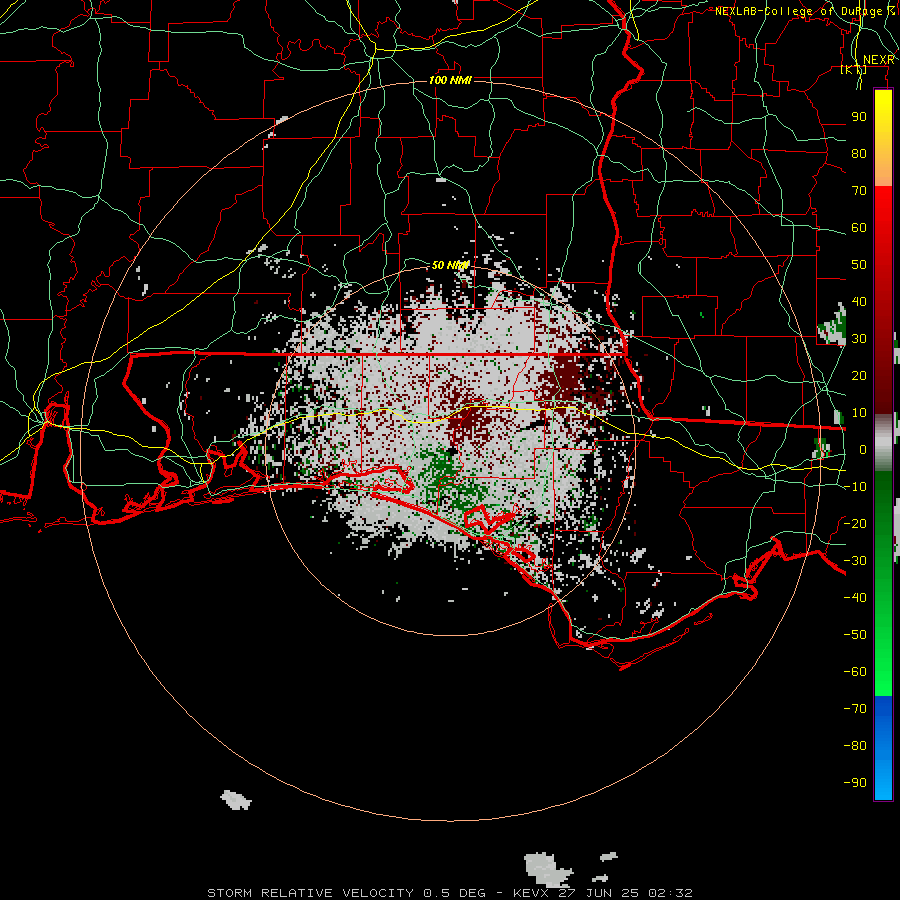Click the 90 value on the color scale
This screenshot has width=900, height=900.
[x=859, y=117]
